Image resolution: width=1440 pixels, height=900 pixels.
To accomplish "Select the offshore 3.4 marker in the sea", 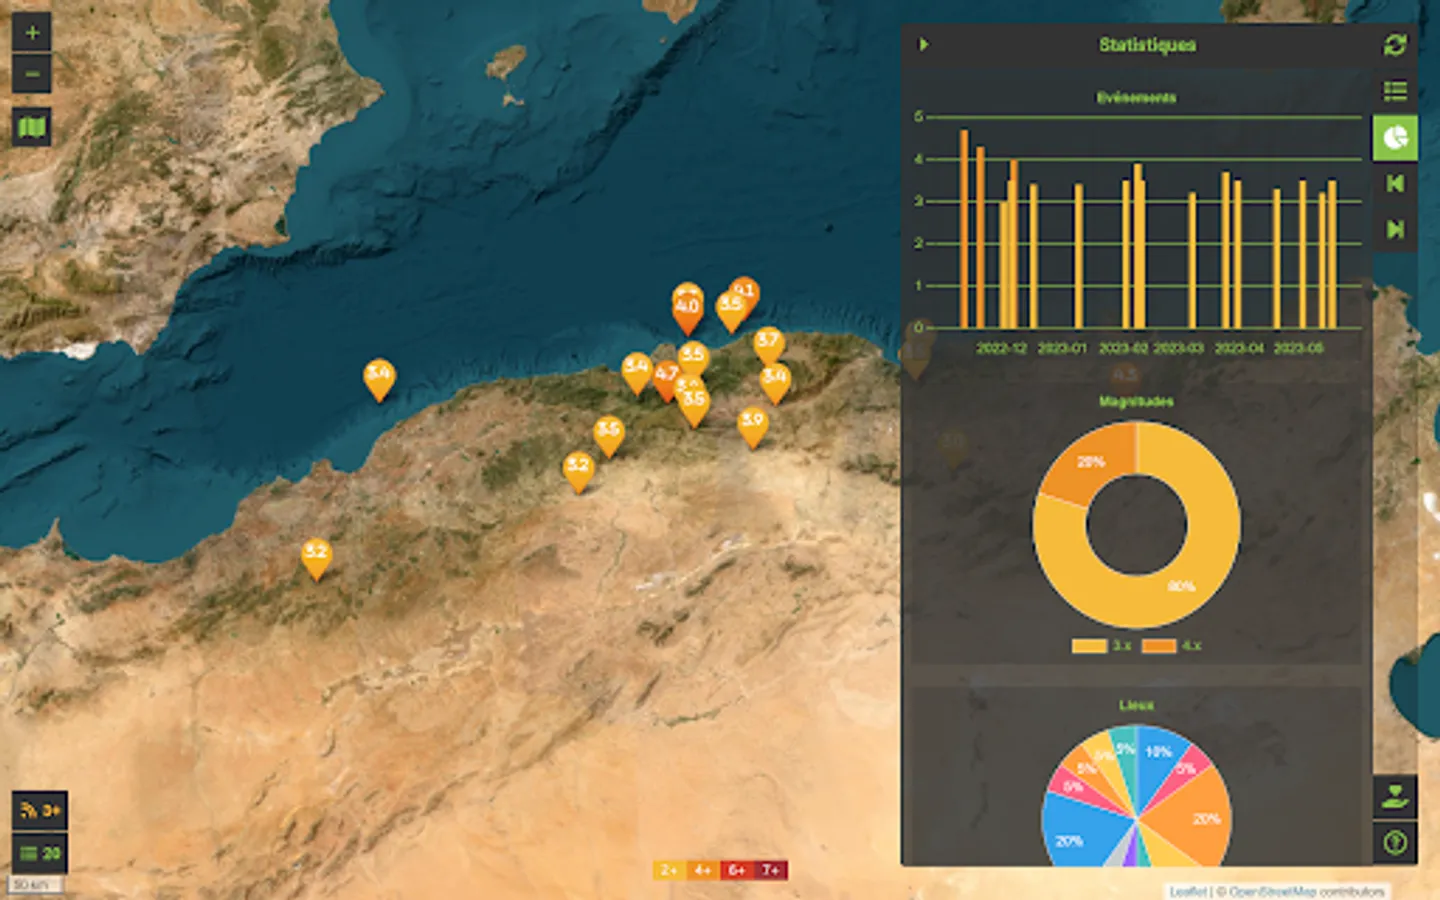I will coord(378,379).
